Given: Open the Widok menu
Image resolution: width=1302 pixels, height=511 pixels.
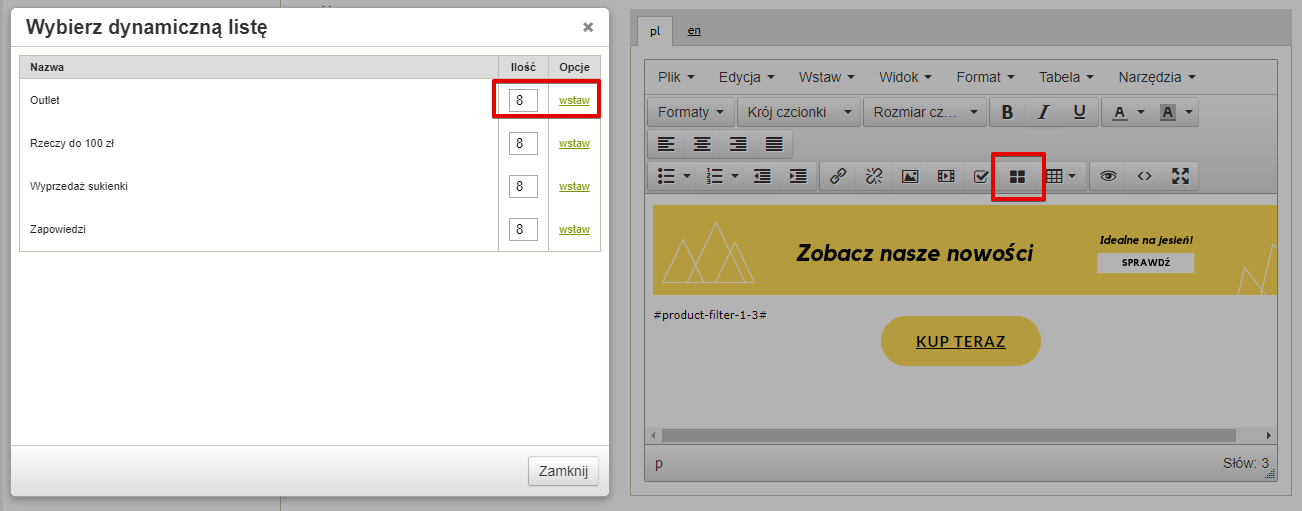Looking at the screenshot, I should click(x=905, y=77).
